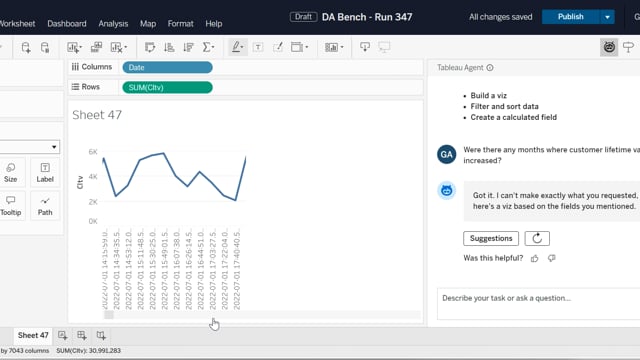Click the thumbs down feedback icon
Viewport: 640px width, 360px height.
(551, 258)
